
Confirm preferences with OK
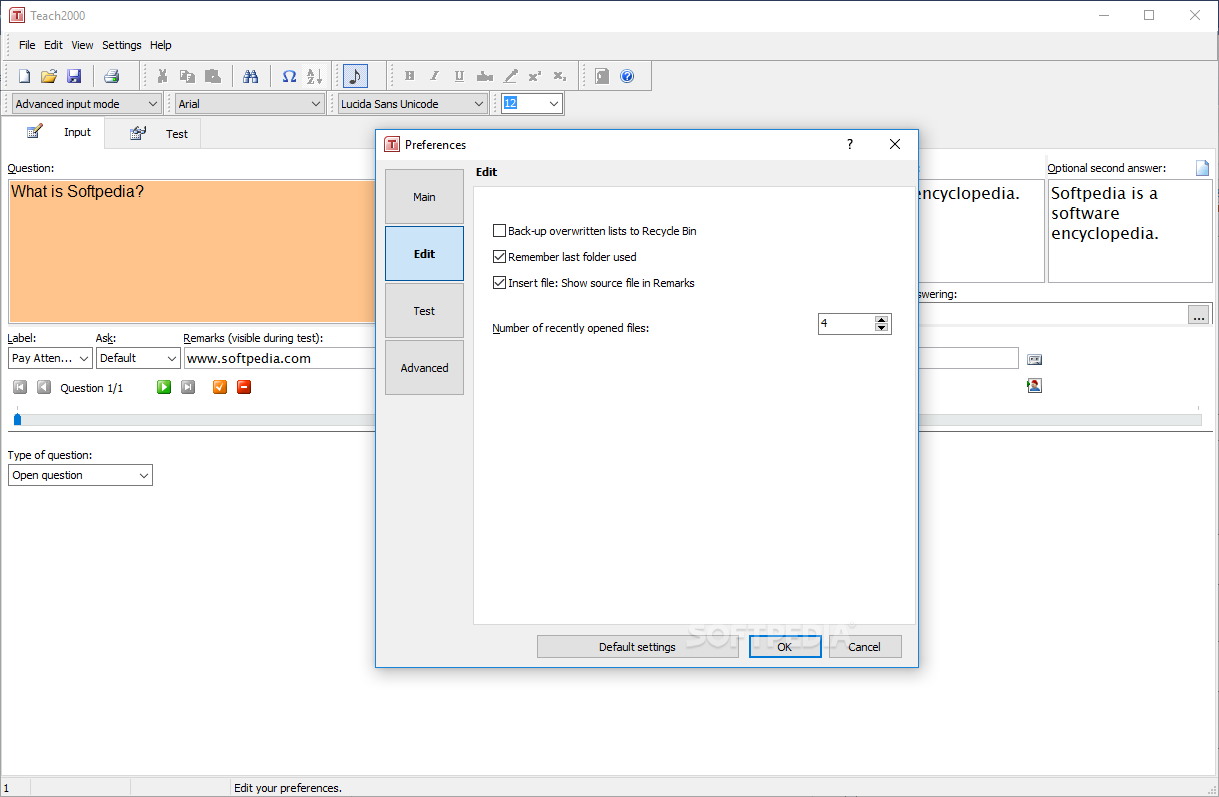[x=785, y=647]
